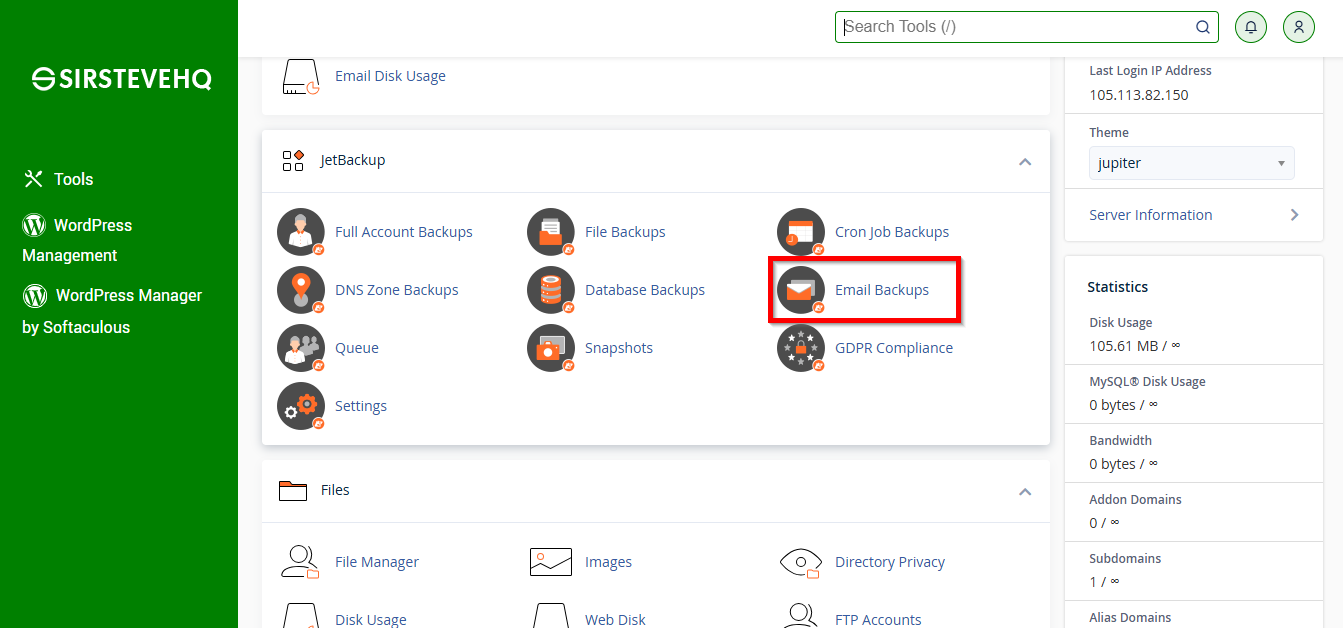Image resolution: width=1343 pixels, height=628 pixels.
Task: Click the Cron Job Backups icon
Action: click(x=801, y=232)
